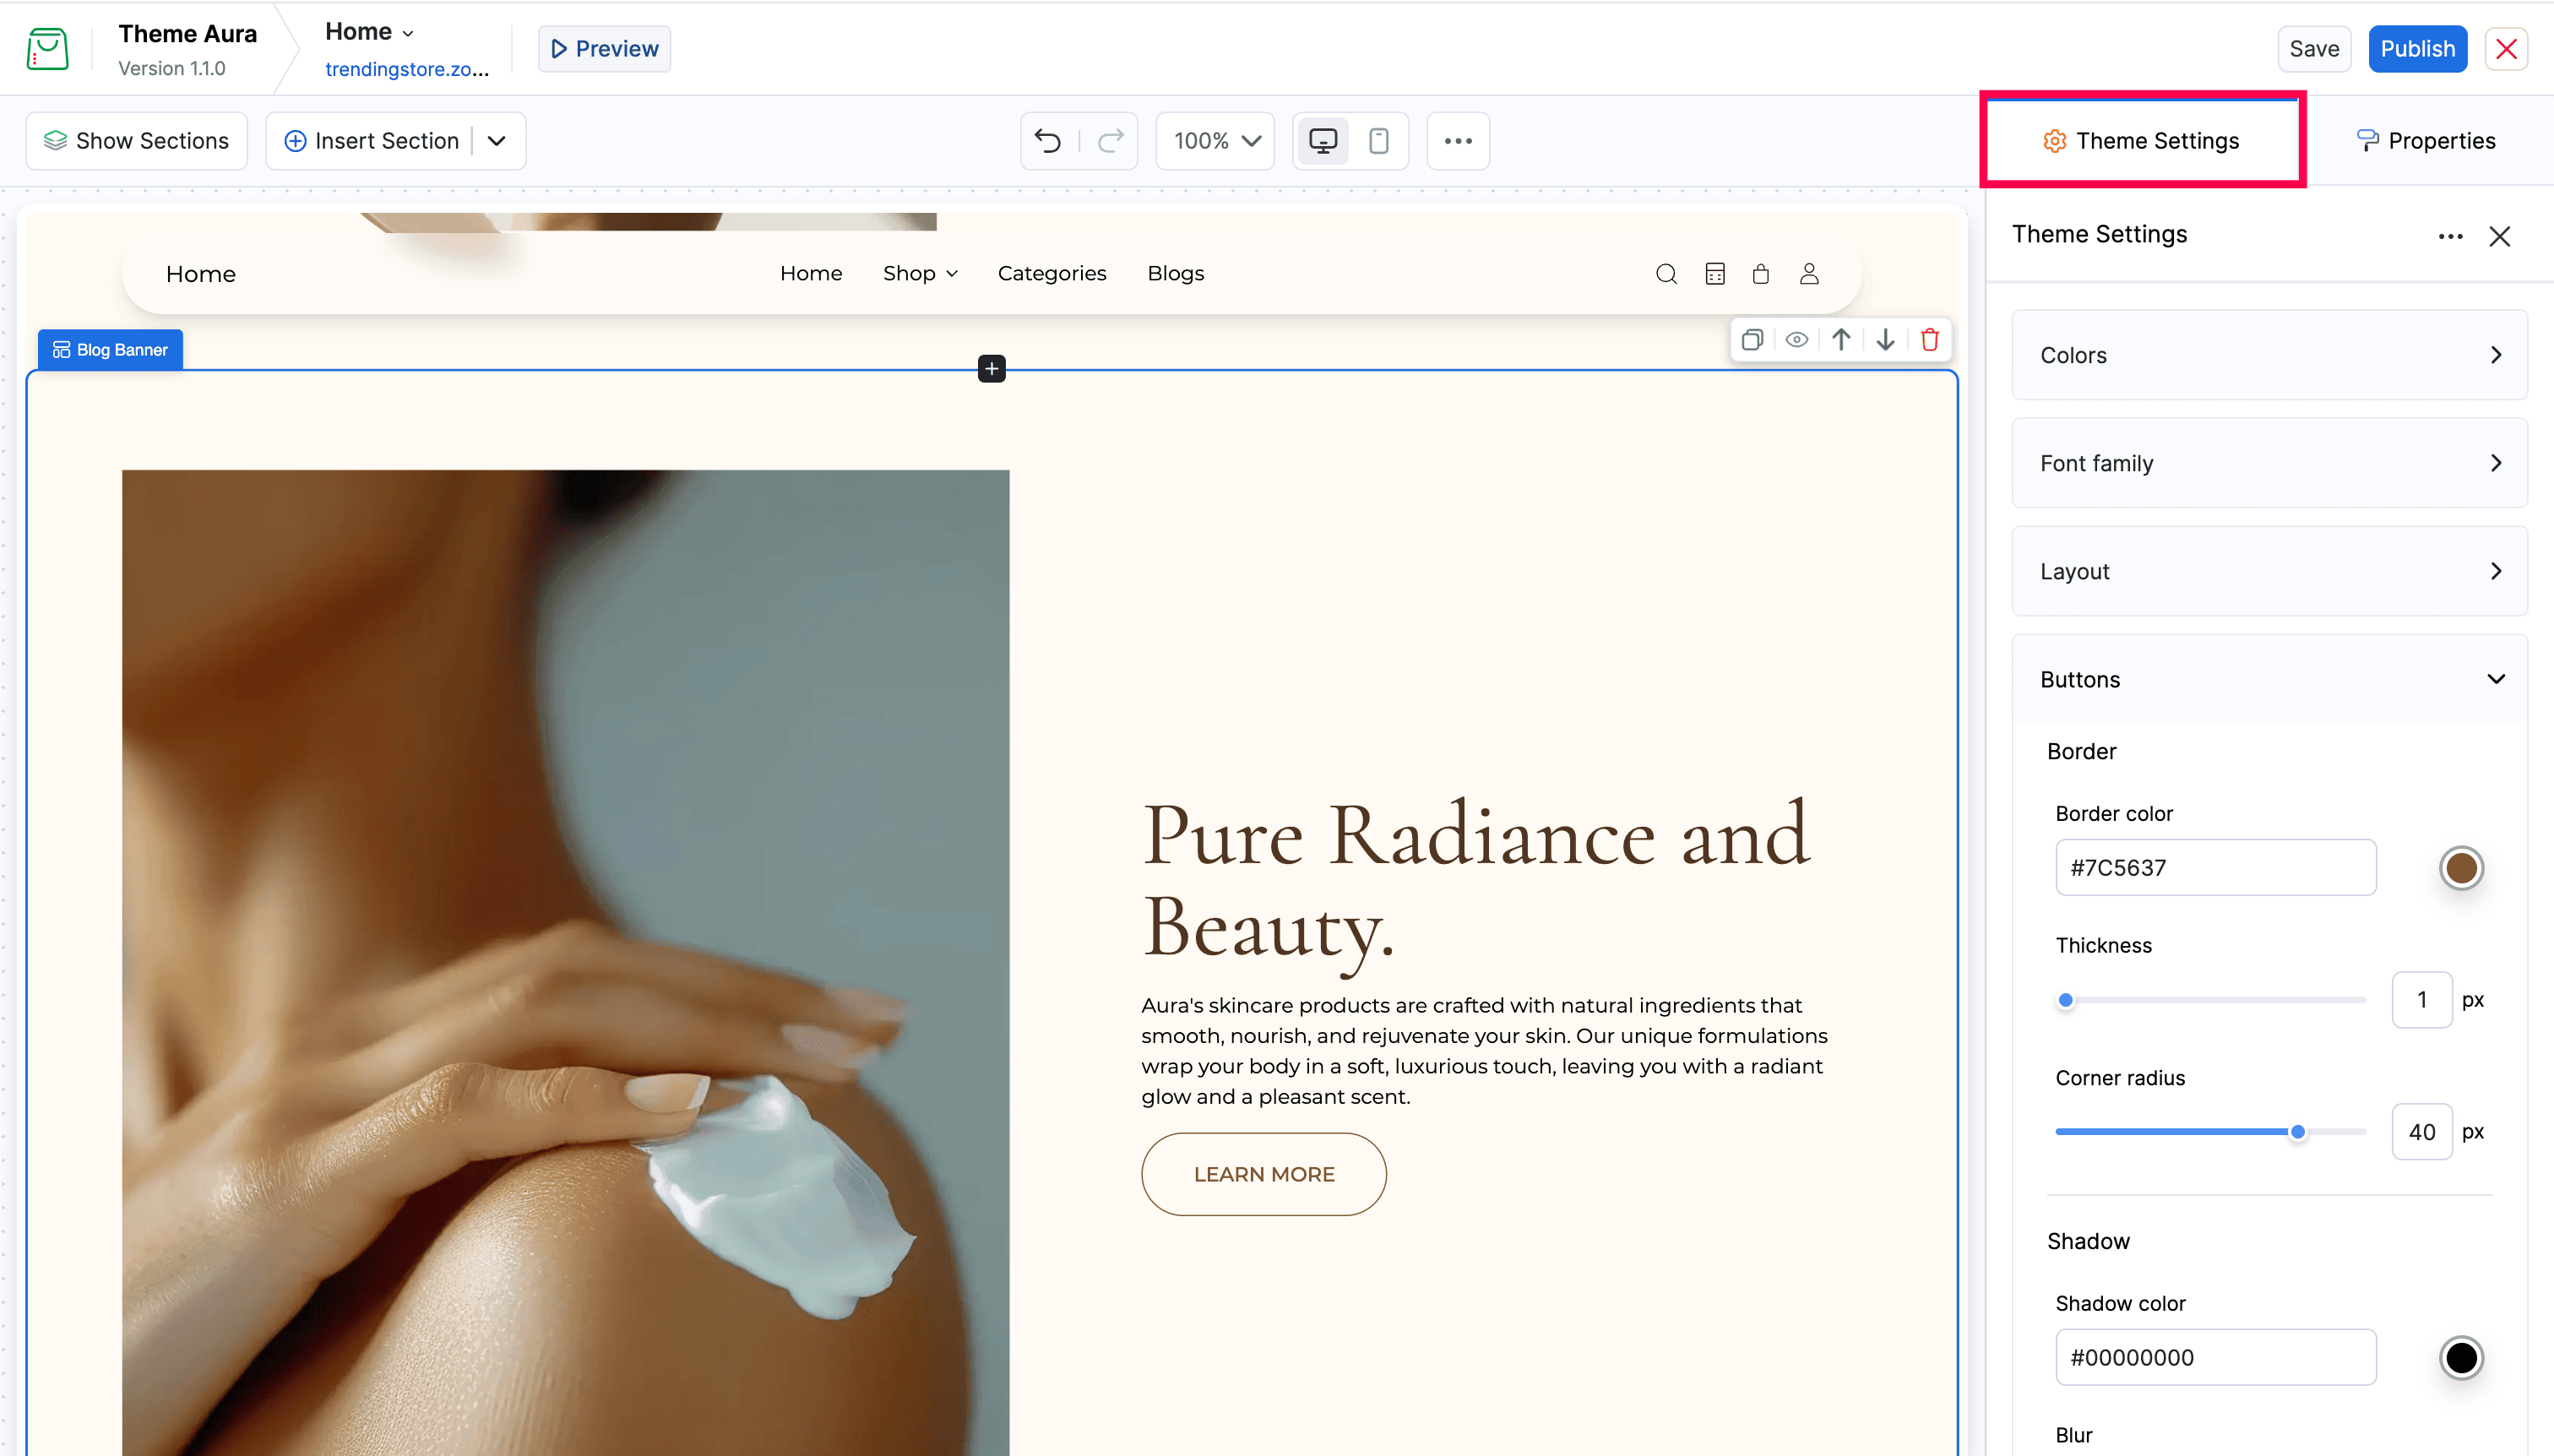Screen dimensions: 2554x1456
Task: Select Categories in site navigation
Action: 1052,273
